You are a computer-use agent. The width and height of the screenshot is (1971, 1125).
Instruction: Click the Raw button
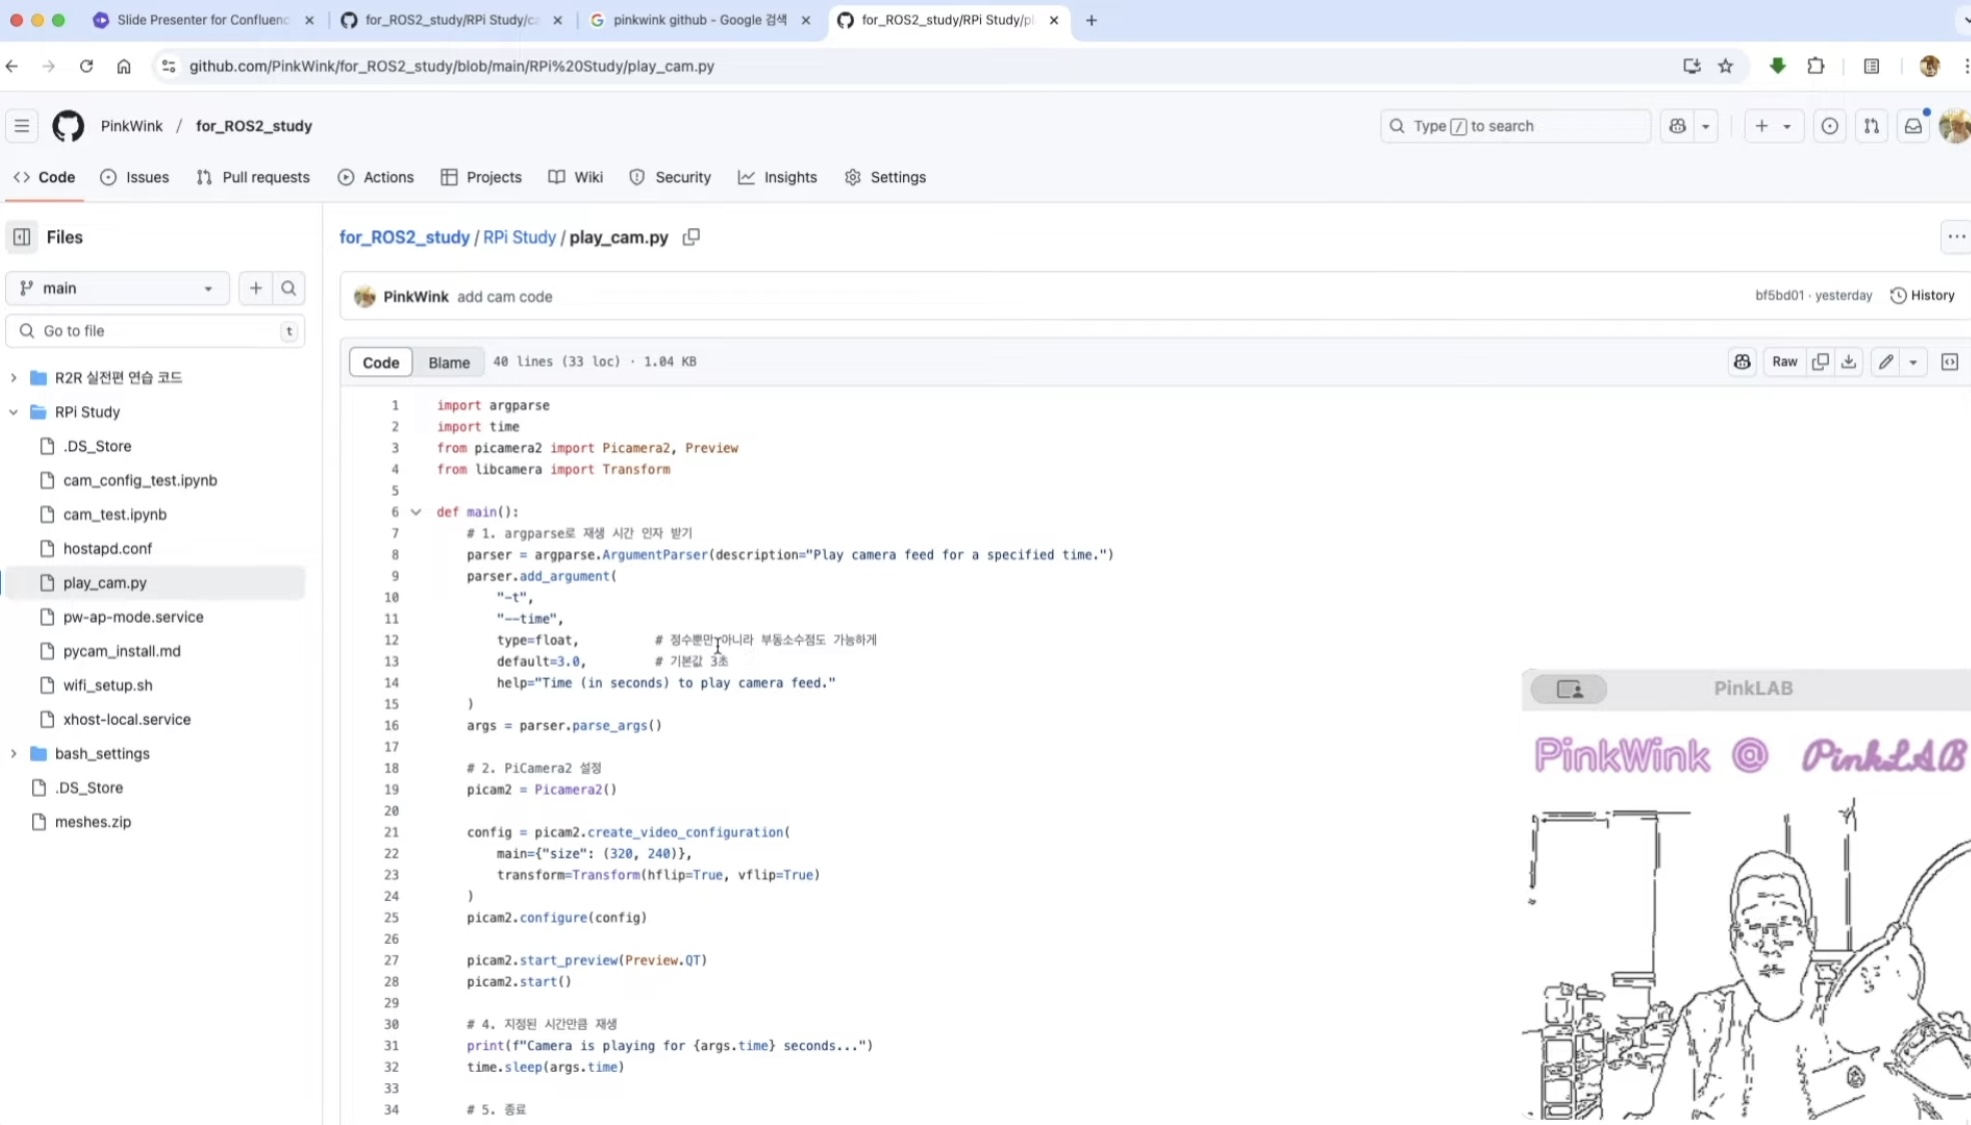tap(1784, 362)
